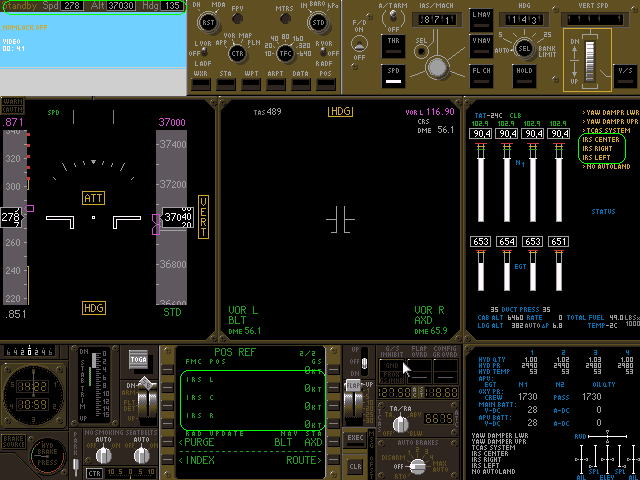Click the rudder trim CTR button

[x=94, y=473]
